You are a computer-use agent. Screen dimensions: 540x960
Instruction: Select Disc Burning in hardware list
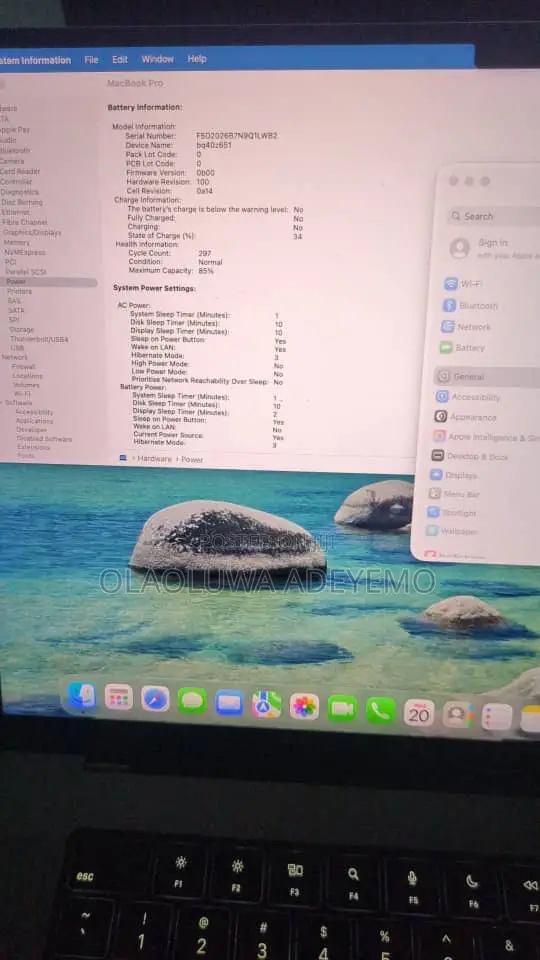pos(21,202)
